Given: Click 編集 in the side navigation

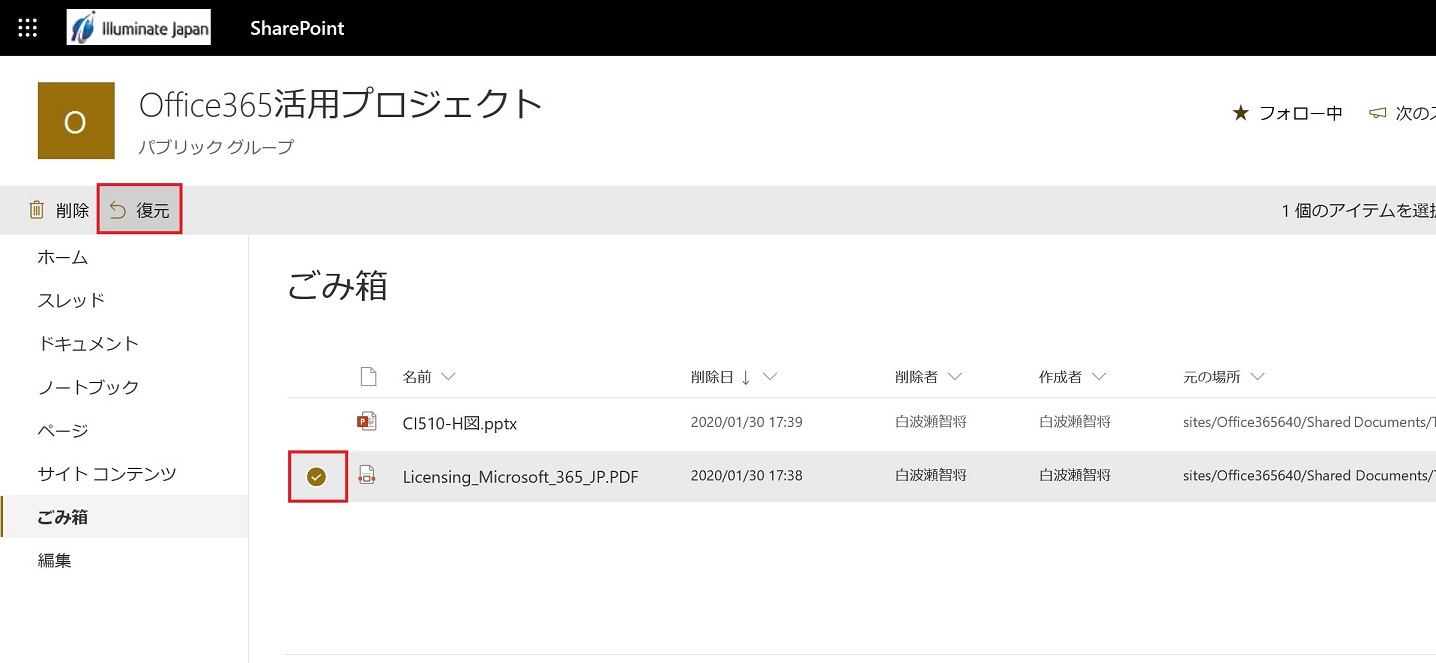Looking at the screenshot, I should 54,560.
